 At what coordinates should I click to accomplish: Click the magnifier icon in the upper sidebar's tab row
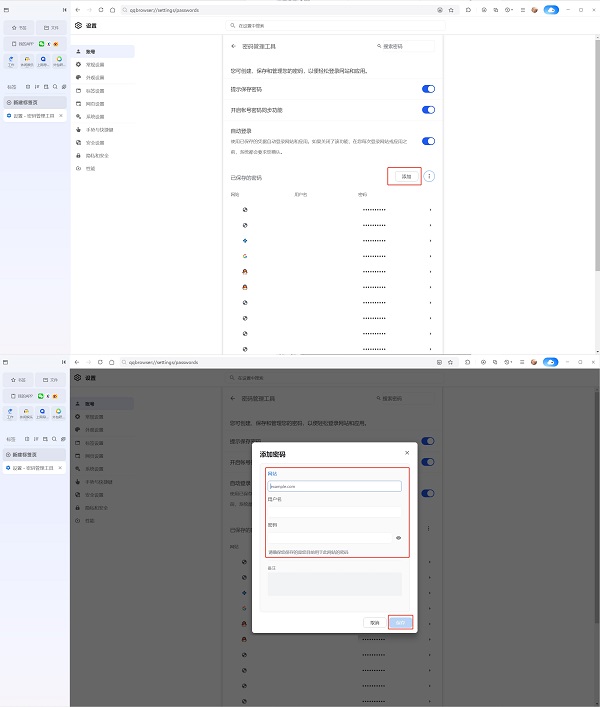[x=55, y=87]
